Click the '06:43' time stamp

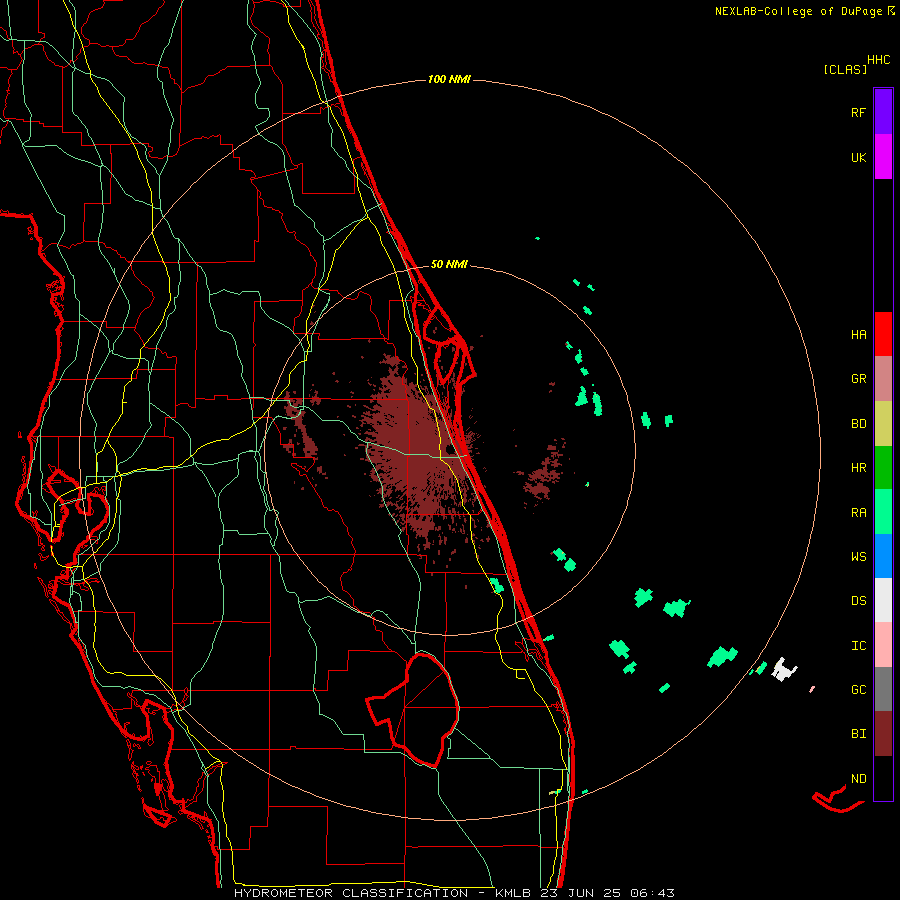pos(651,893)
